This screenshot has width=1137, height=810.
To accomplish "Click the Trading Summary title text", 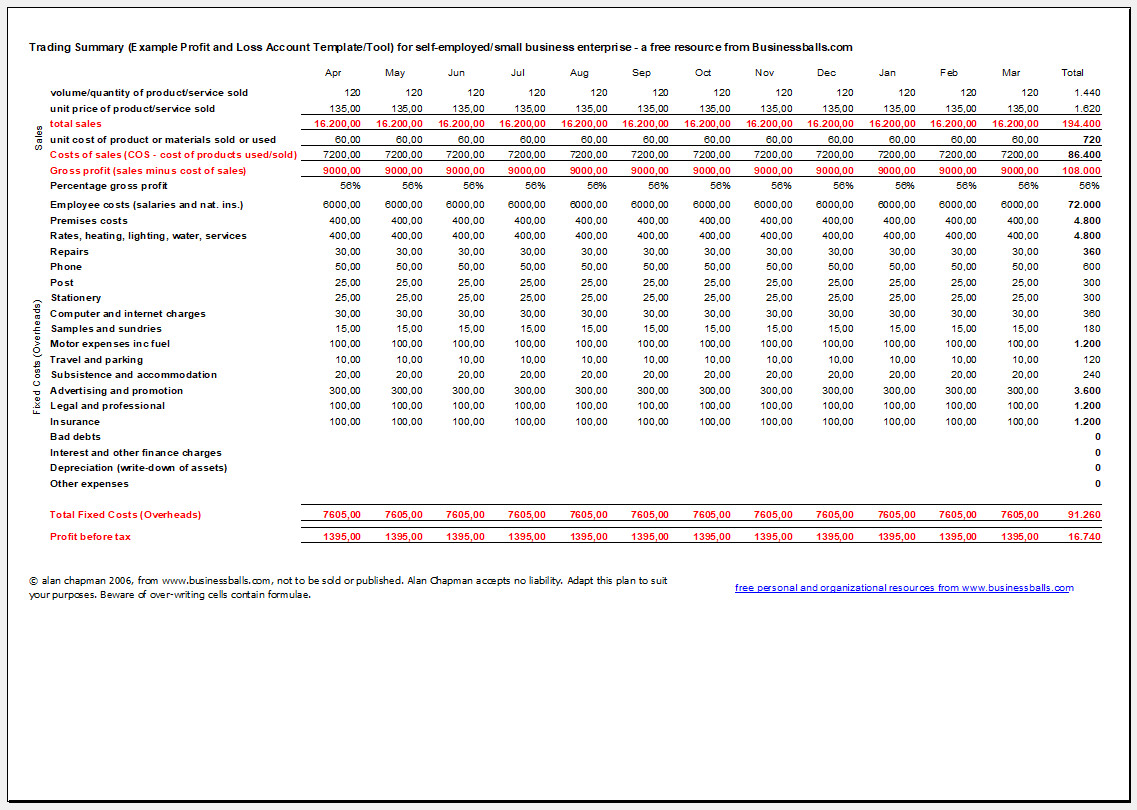I will 440,47.
